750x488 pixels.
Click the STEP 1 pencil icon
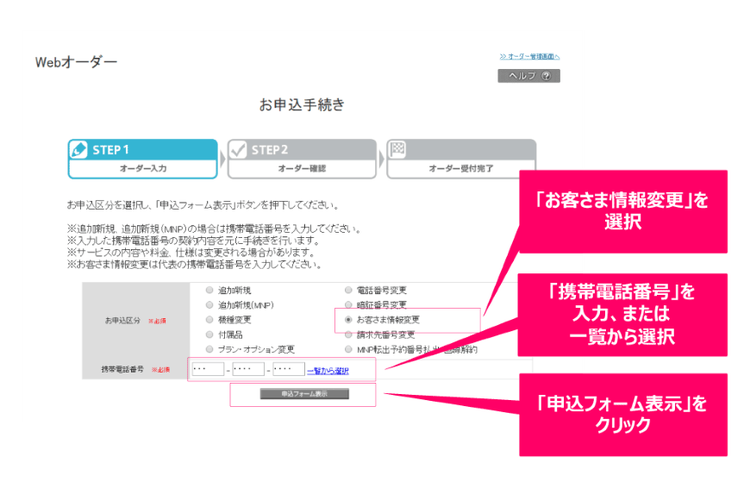tap(78, 150)
